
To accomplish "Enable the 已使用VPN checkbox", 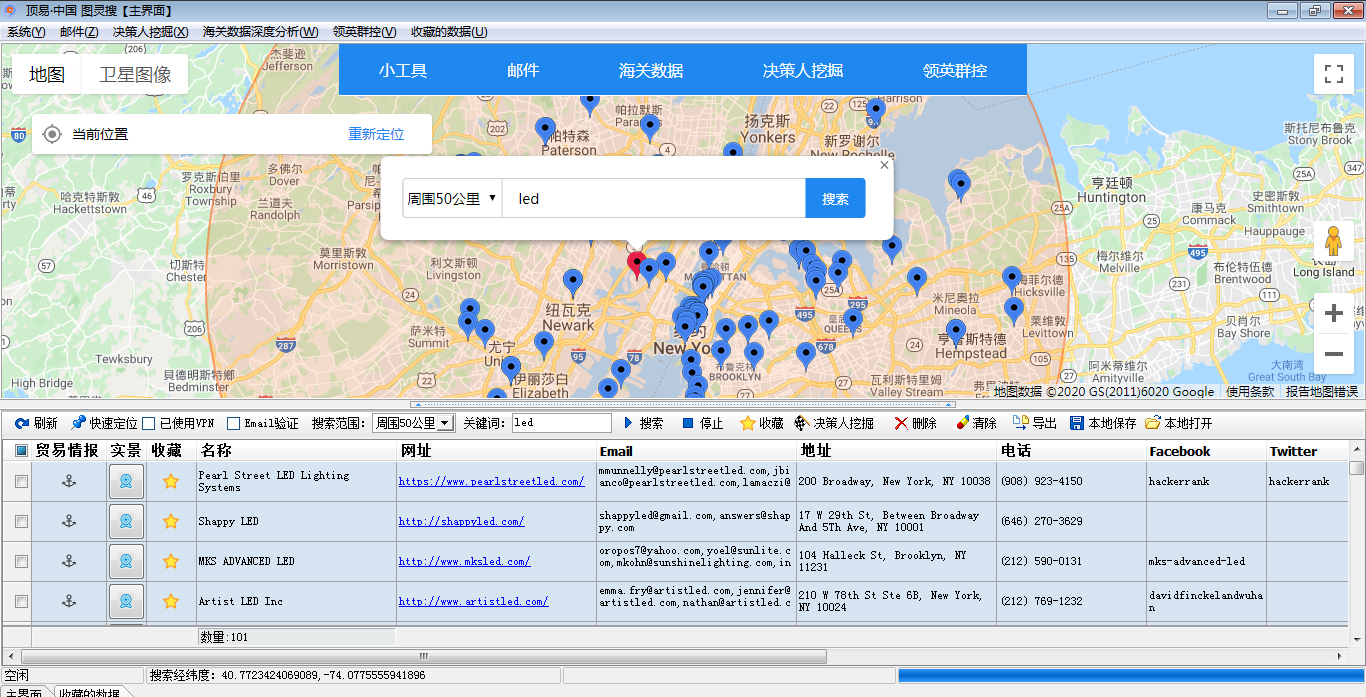I will [x=149, y=424].
